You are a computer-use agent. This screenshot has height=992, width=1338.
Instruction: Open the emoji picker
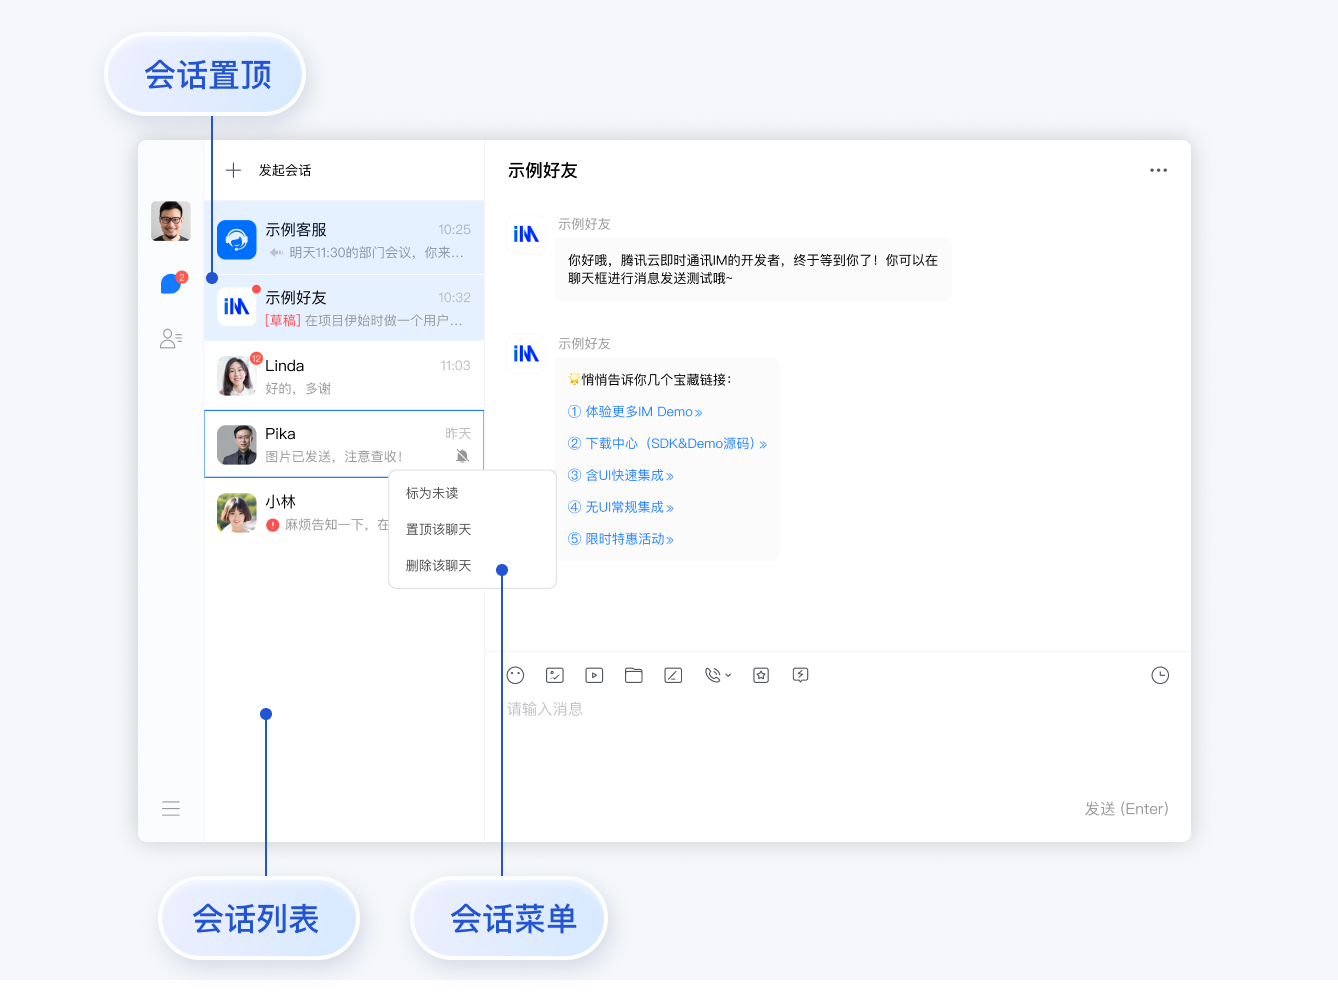tap(515, 675)
